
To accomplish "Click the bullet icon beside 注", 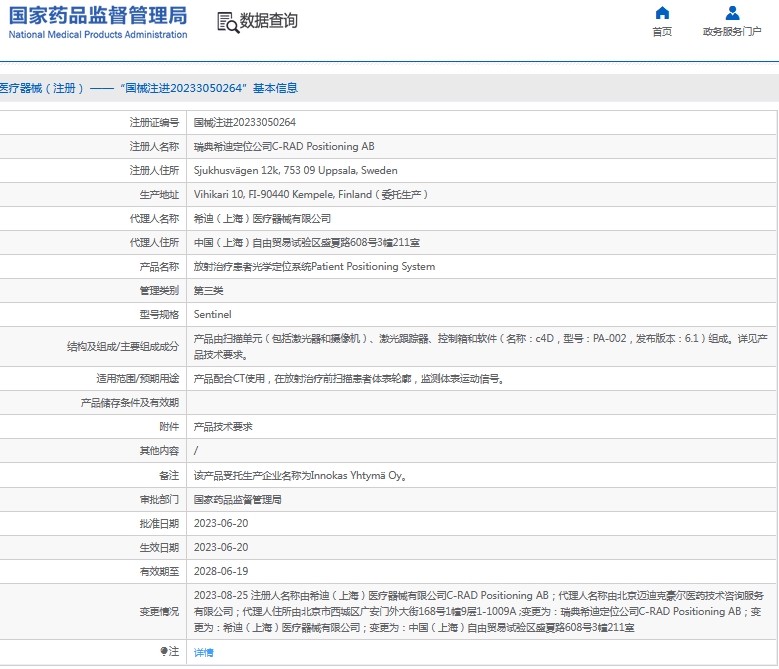I will click(x=163, y=651).
